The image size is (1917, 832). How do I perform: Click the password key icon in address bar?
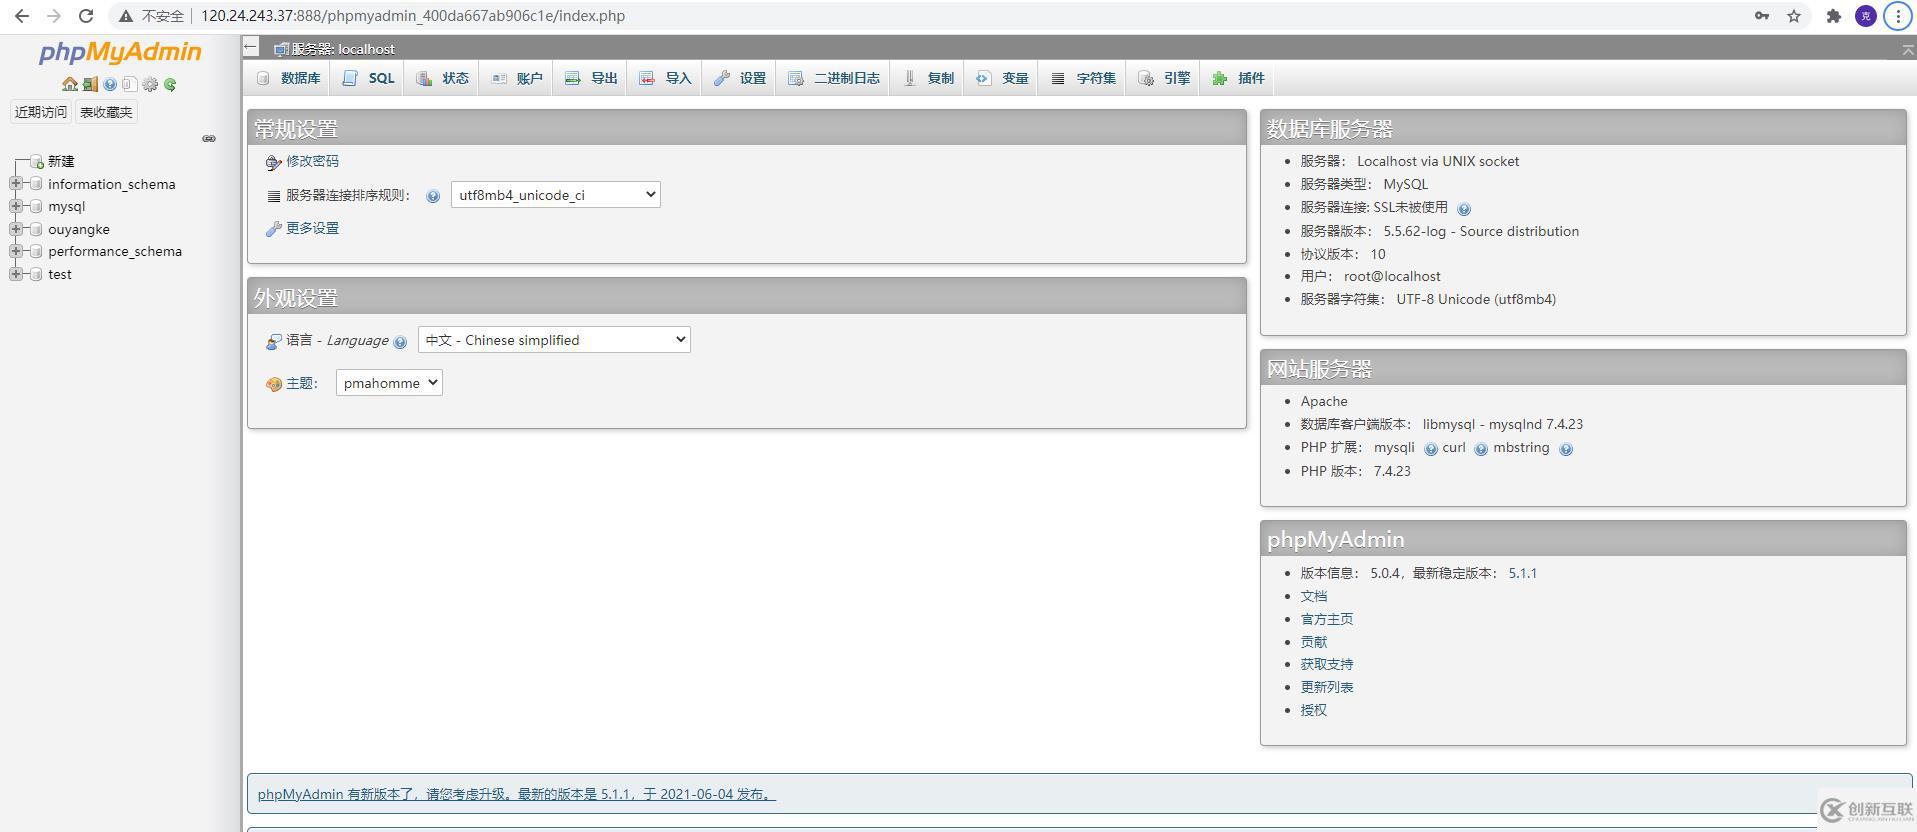pyautogui.click(x=1762, y=16)
